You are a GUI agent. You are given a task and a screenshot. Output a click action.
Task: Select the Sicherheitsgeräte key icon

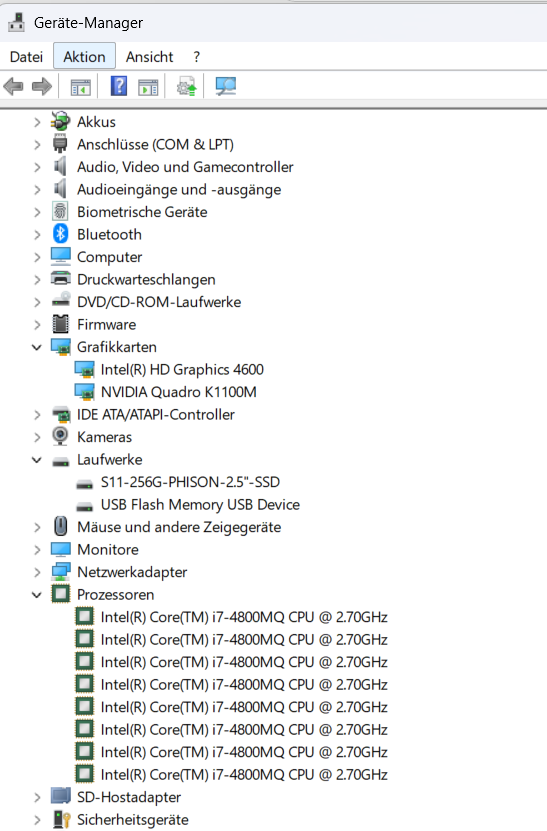61,819
